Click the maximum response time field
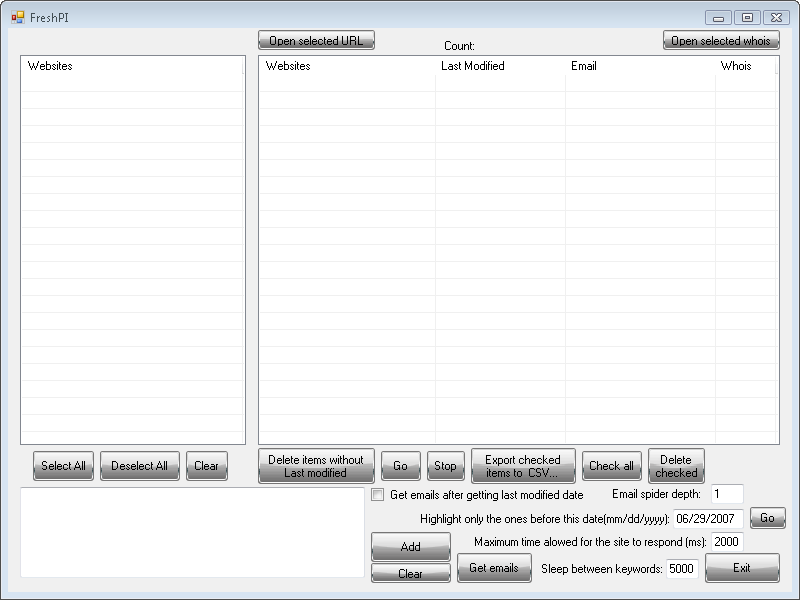Screen dimensions: 800x600 [x=727, y=541]
